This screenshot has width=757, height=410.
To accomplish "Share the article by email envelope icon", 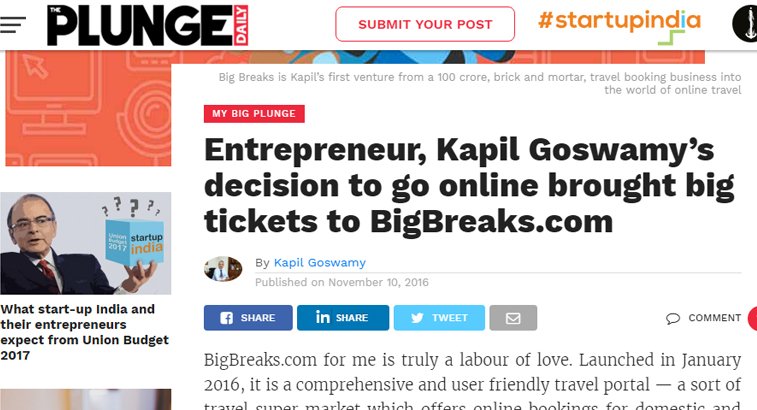I will coord(513,318).
